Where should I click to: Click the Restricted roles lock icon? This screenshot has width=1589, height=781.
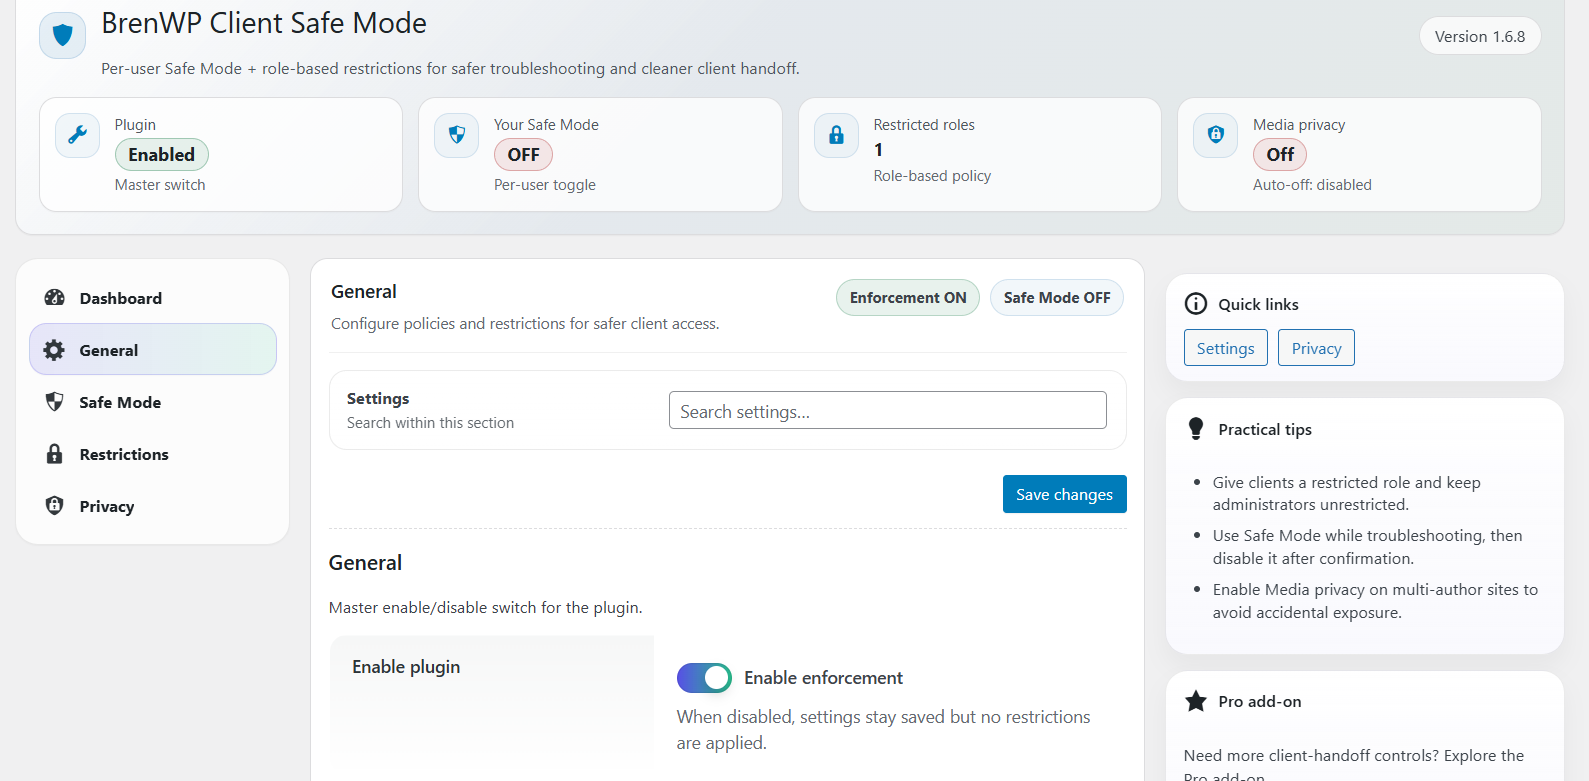(836, 135)
